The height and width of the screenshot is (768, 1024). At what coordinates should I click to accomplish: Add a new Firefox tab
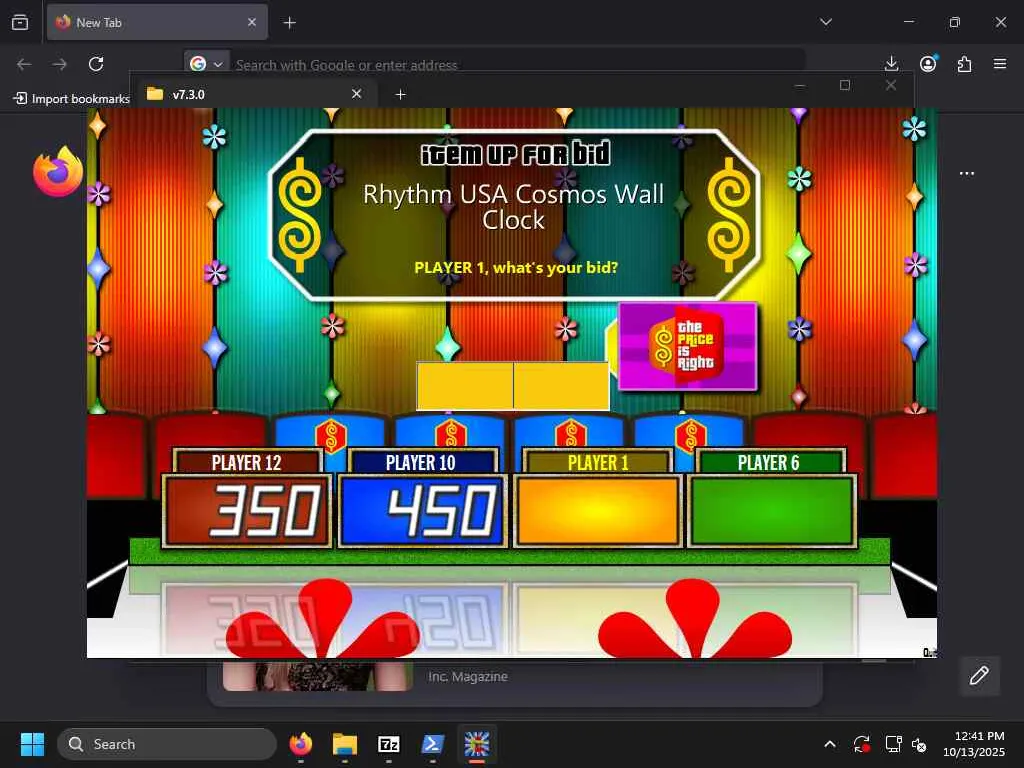pyautogui.click(x=289, y=23)
